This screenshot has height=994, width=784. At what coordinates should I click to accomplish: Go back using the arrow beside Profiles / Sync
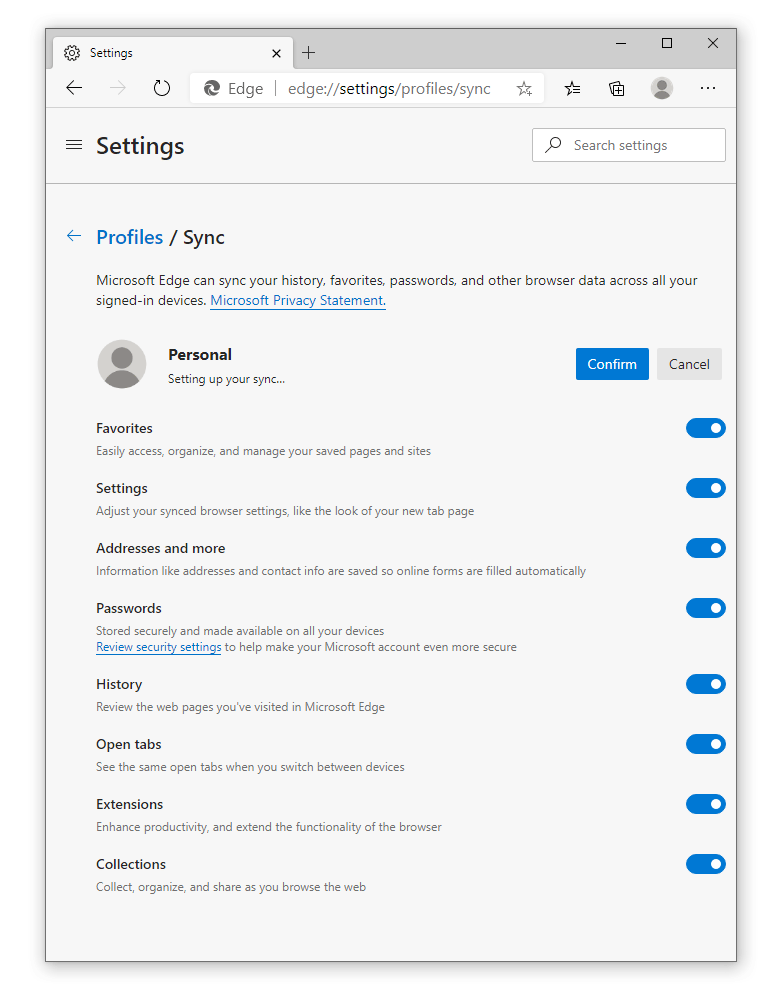pyautogui.click(x=73, y=236)
